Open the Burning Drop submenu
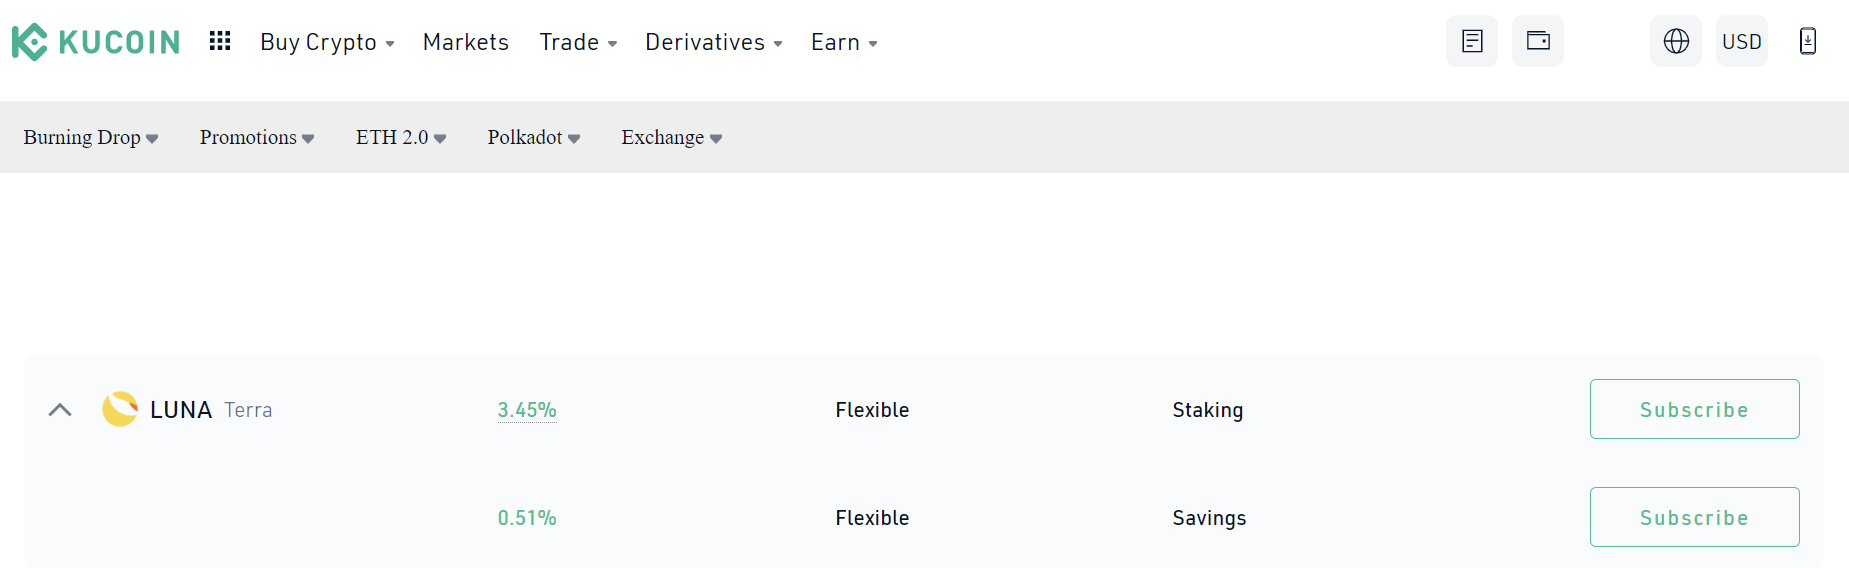The image size is (1849, 568). point(91,138)
